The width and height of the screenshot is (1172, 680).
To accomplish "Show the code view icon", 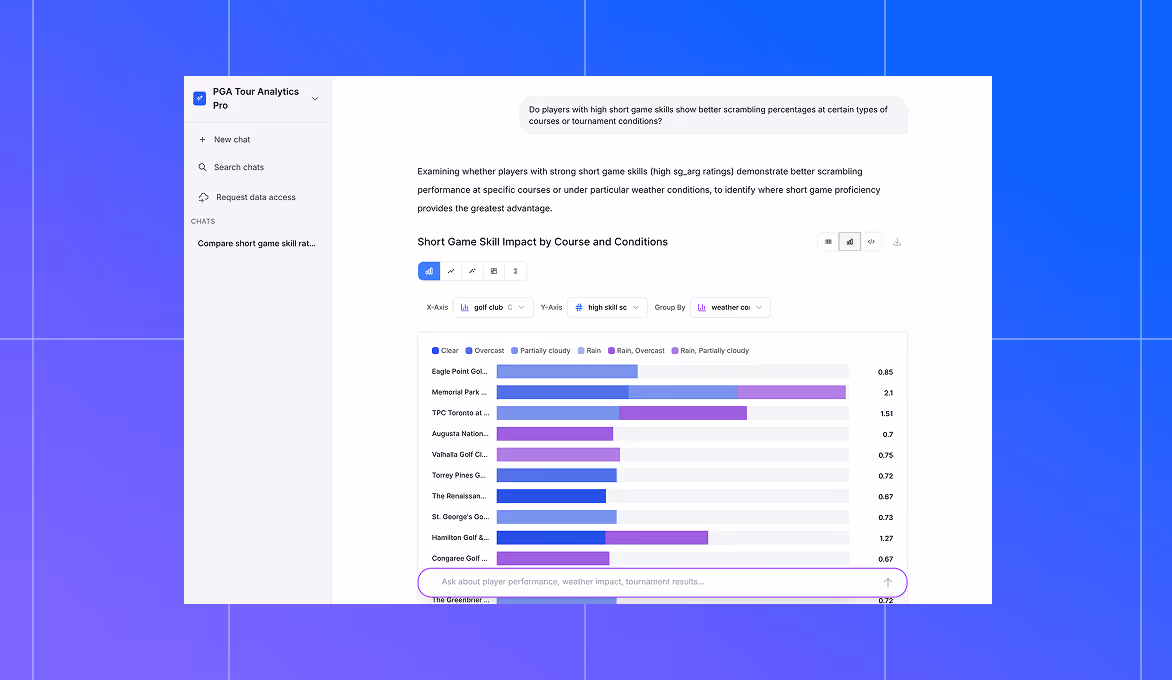I will point(872,241).
